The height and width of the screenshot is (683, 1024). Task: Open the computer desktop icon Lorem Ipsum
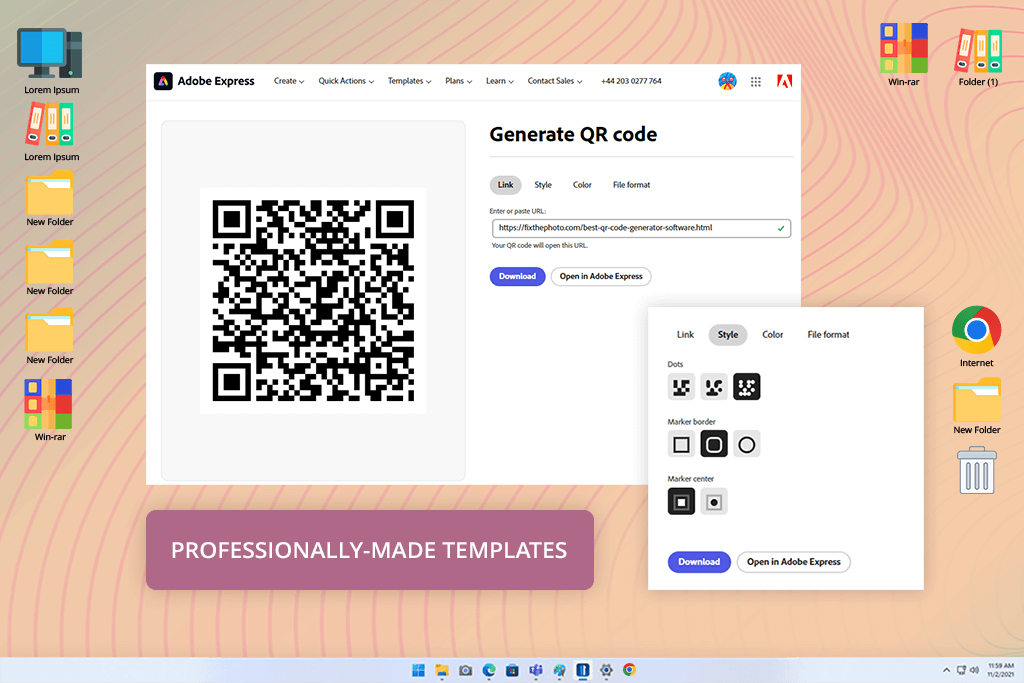pyautogui.click(x=51, y=61)
